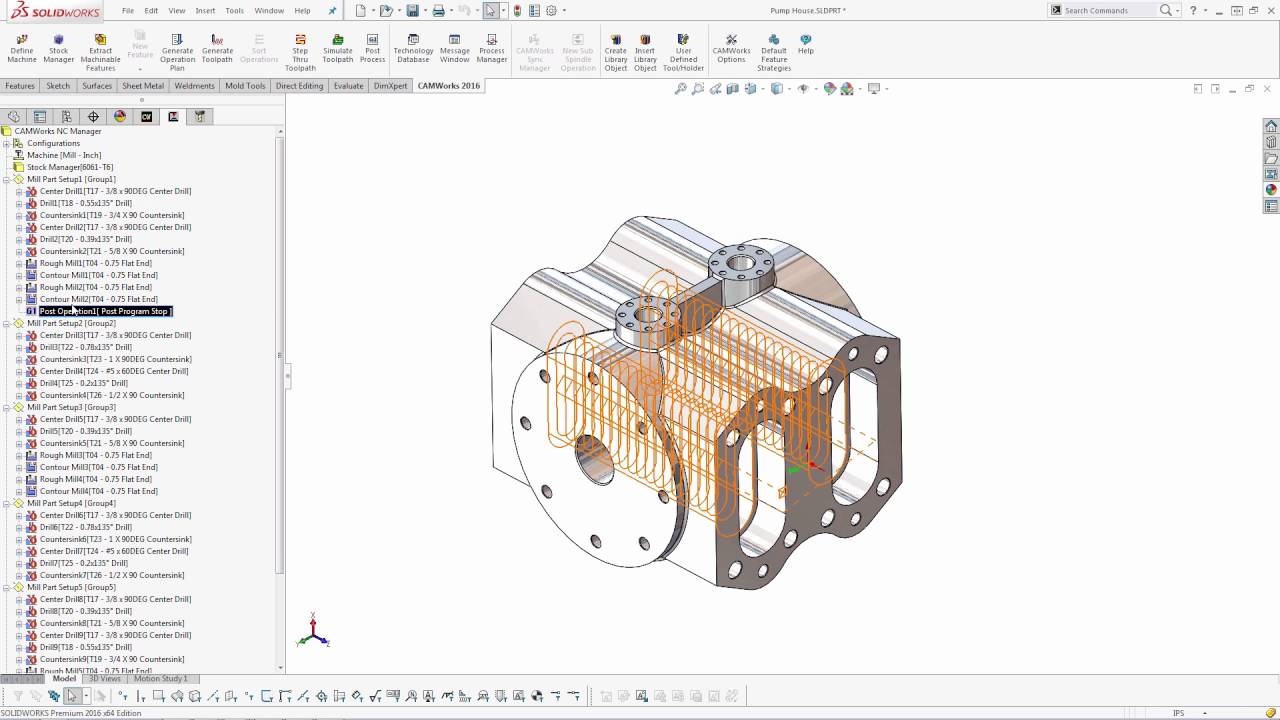Start Step Thru Toolpath
Image resolution: width=1280 pixels, height=720 pixels.
point(300,53)
